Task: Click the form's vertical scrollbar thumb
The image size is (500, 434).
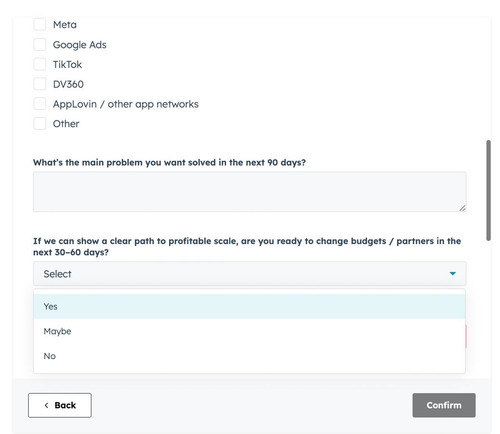Action: [x=488, y=190]
